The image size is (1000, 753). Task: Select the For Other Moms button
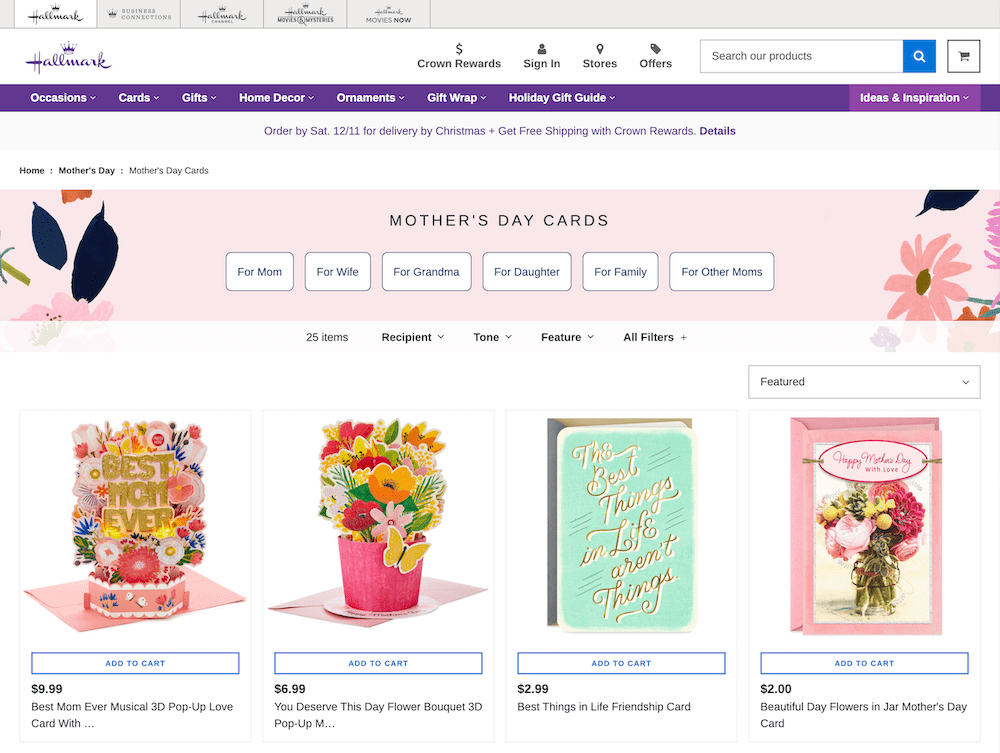pyautogui.click(x=721, y=272)
